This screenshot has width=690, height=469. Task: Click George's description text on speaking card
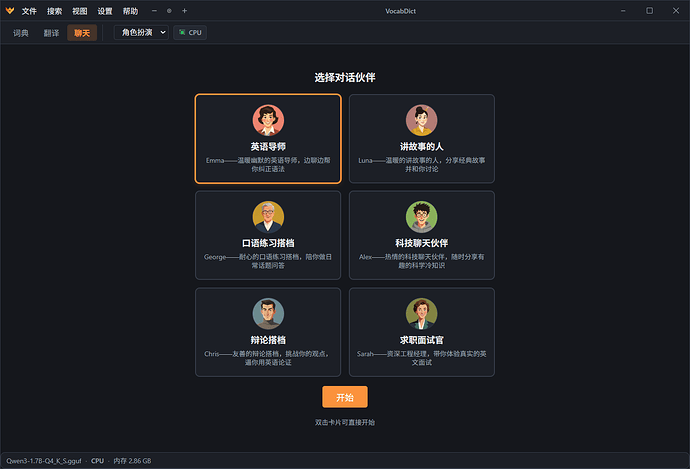[x=268, y=261]
